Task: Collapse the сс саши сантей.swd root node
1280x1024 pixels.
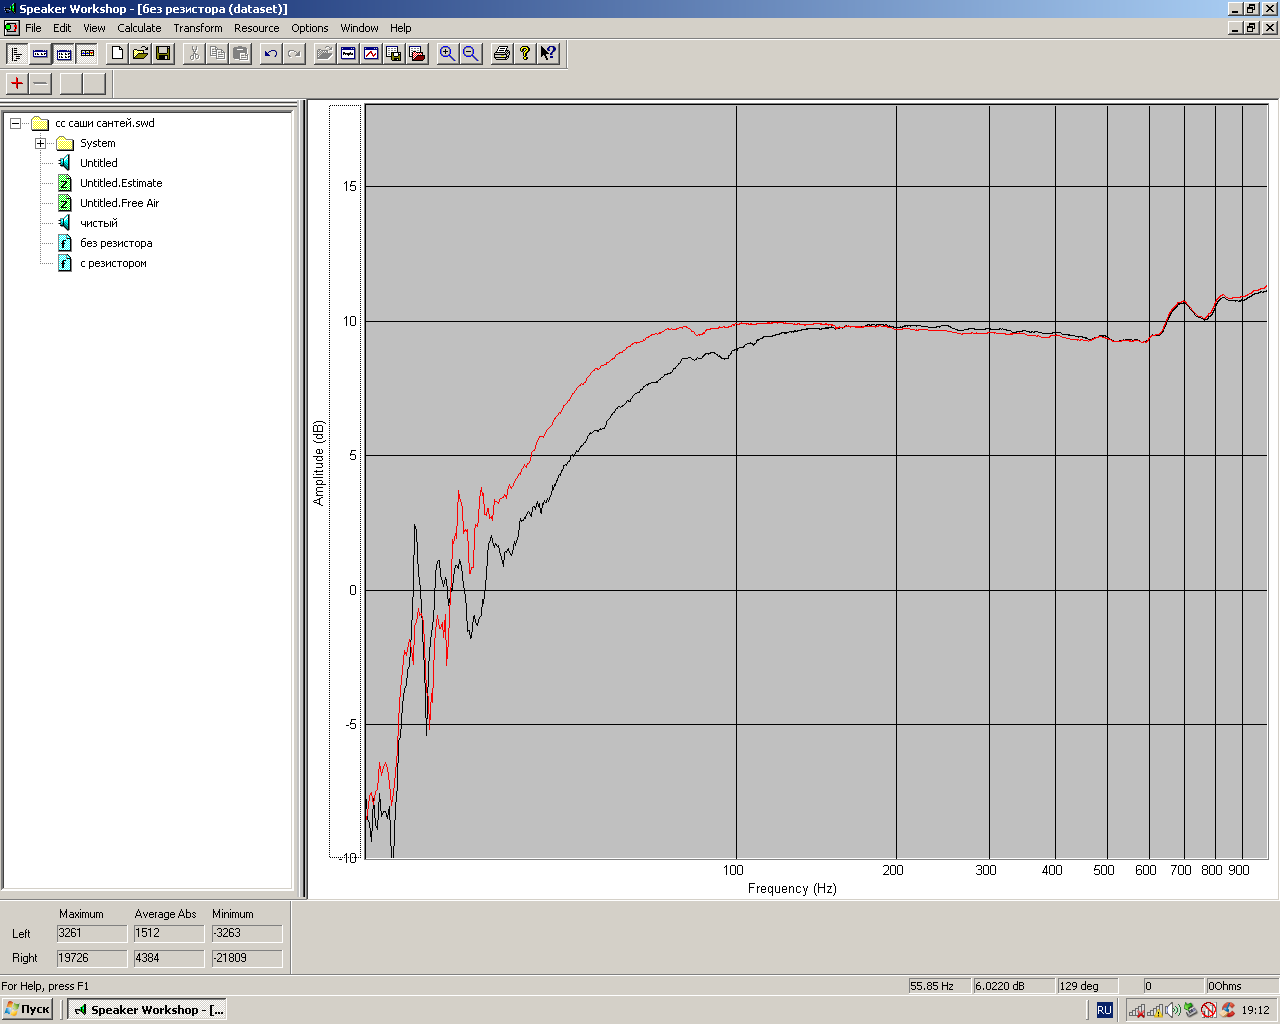Action: click(x=15, y=123)
